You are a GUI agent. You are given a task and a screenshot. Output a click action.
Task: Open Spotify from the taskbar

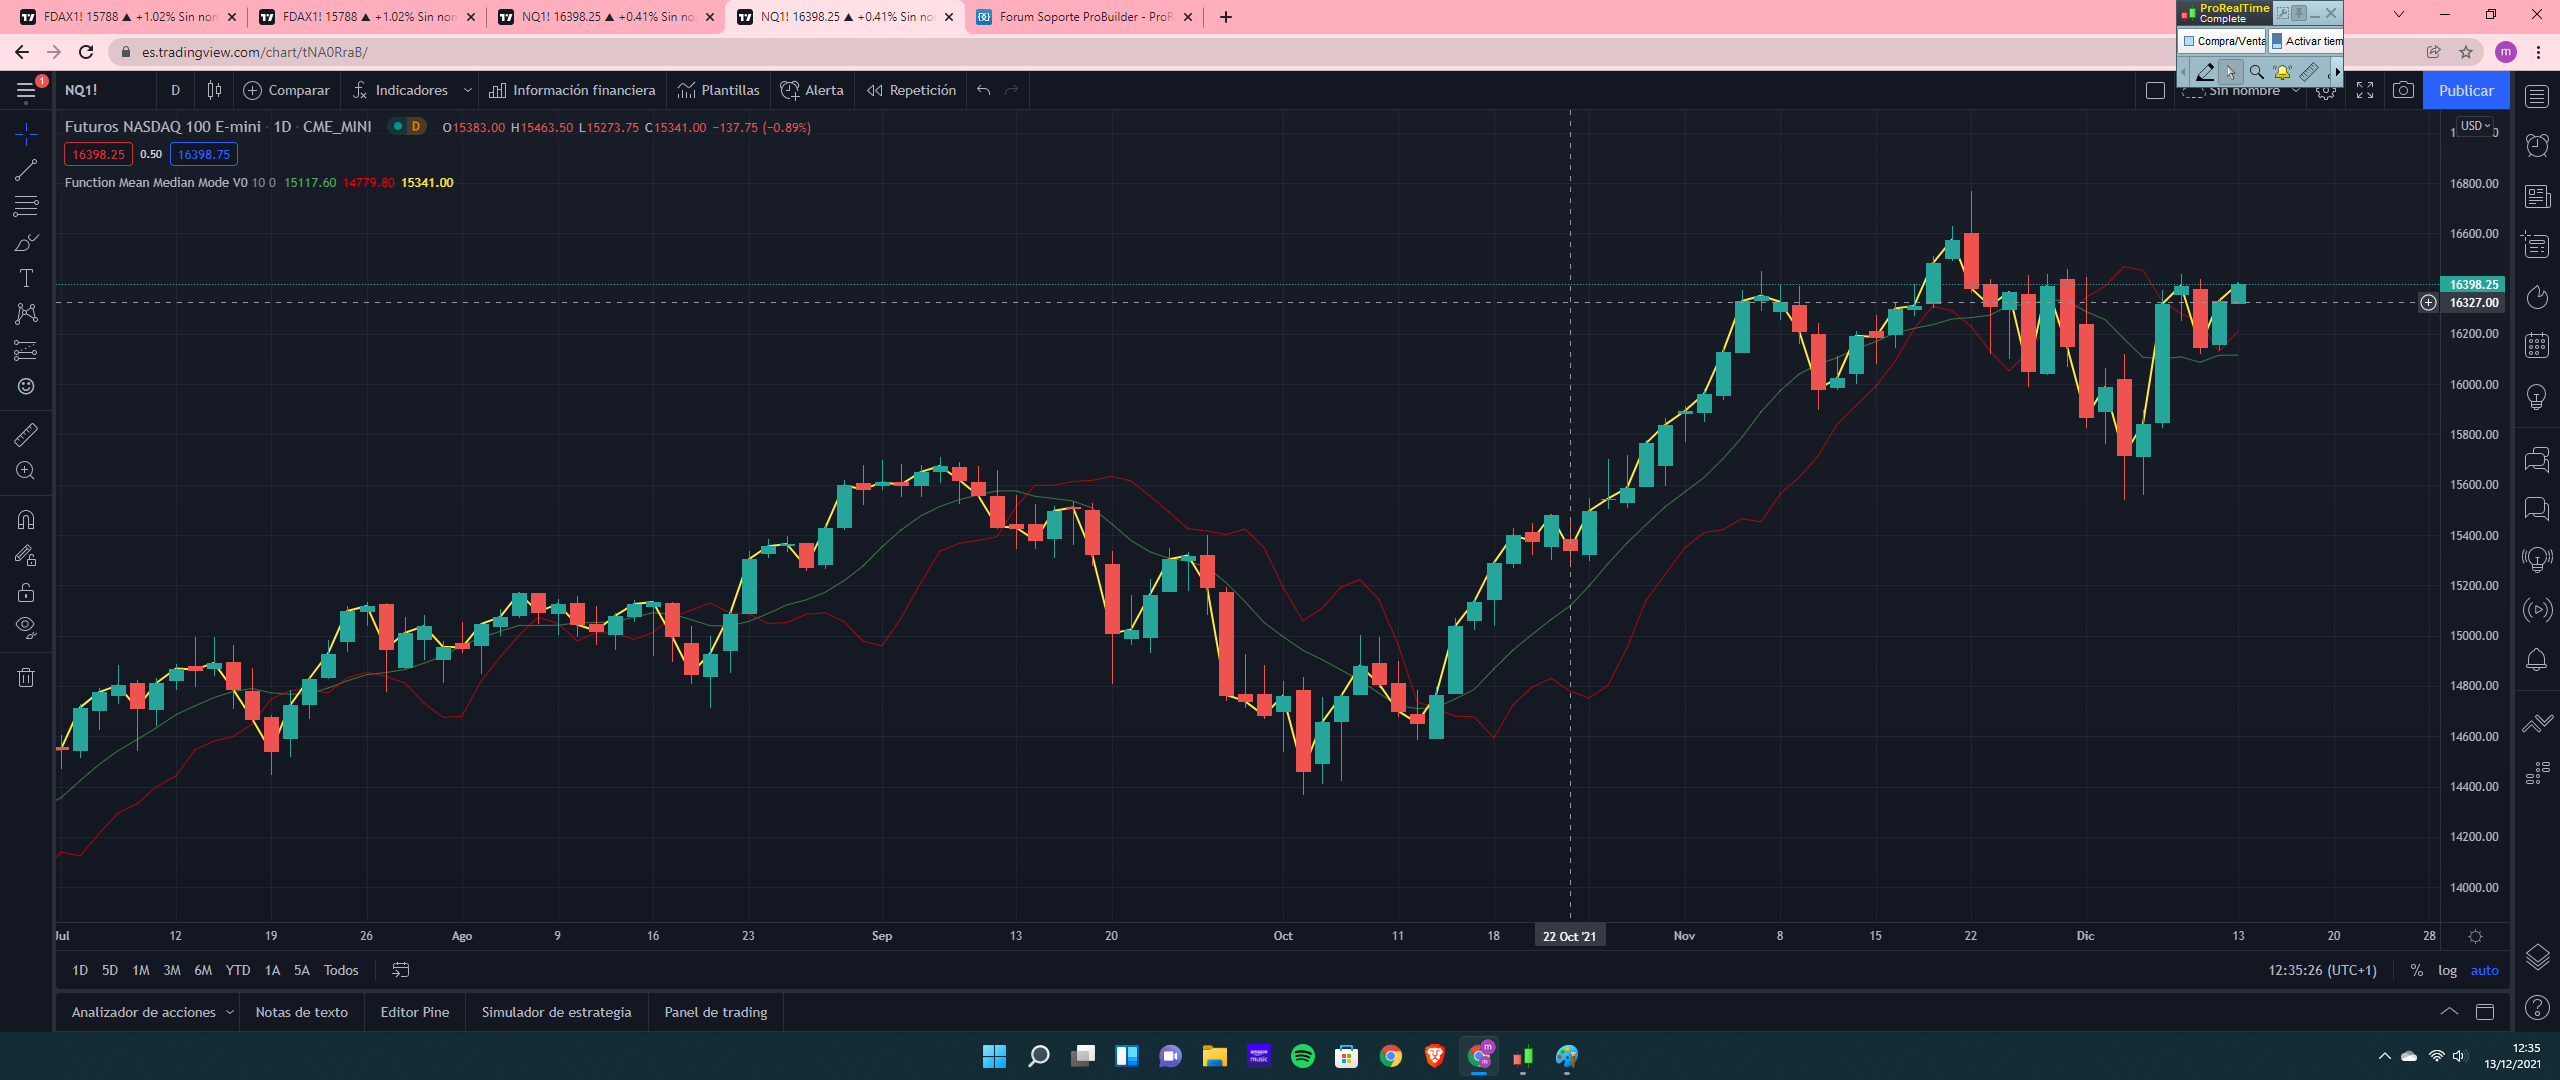coord(1303,1056)
